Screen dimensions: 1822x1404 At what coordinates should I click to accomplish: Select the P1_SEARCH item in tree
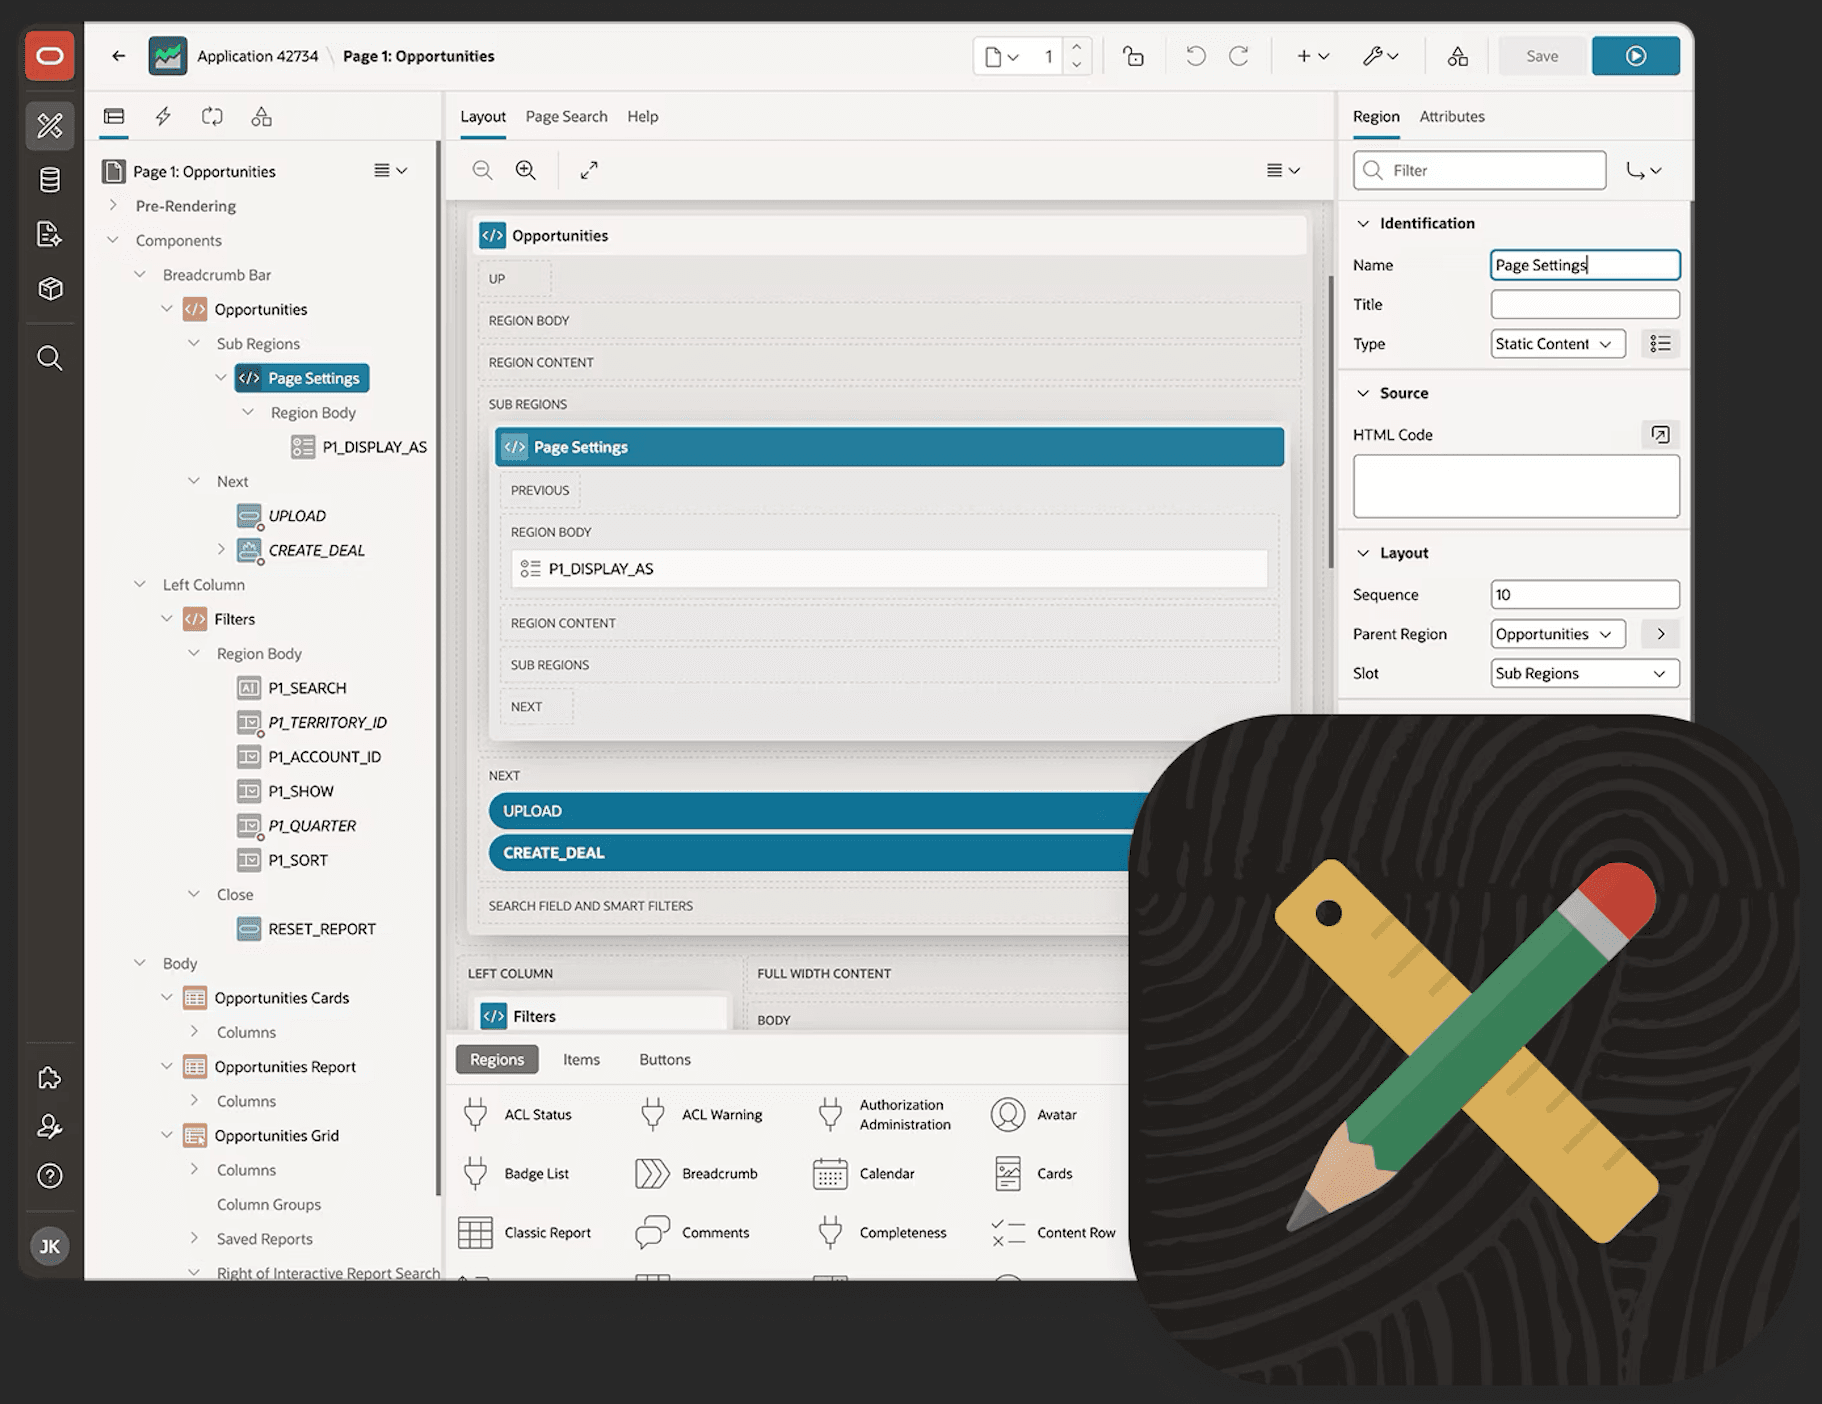pyautogui.click(x=307, y=688)
